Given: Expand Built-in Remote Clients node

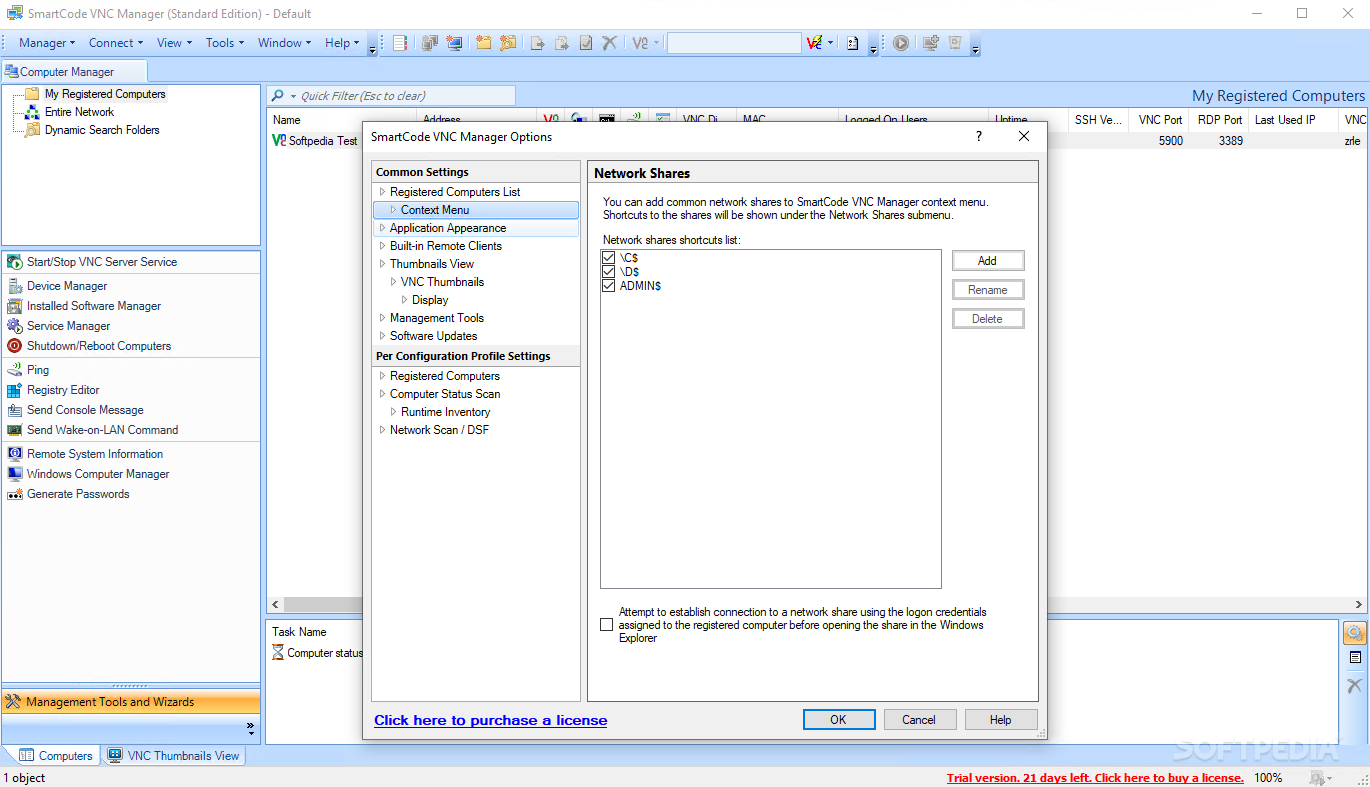Looking at the screenshot, I should point(382,246).
